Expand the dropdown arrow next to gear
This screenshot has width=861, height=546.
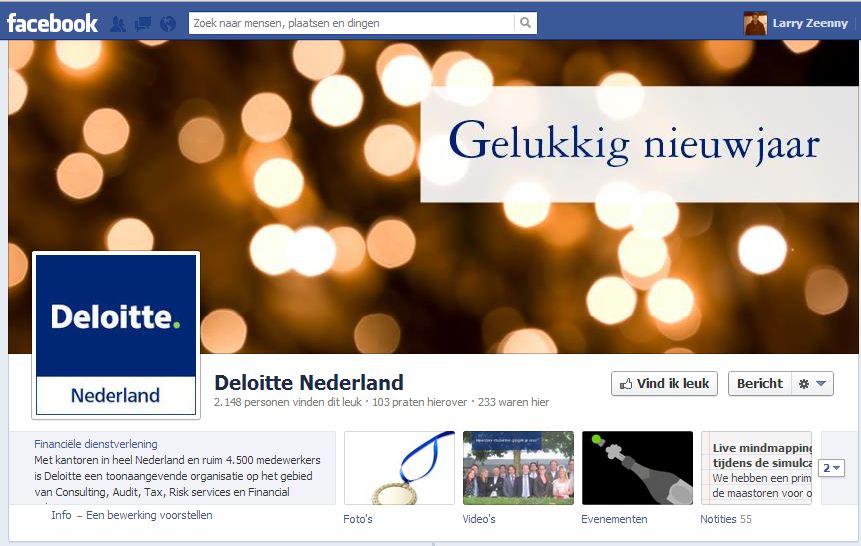[821, 383]
